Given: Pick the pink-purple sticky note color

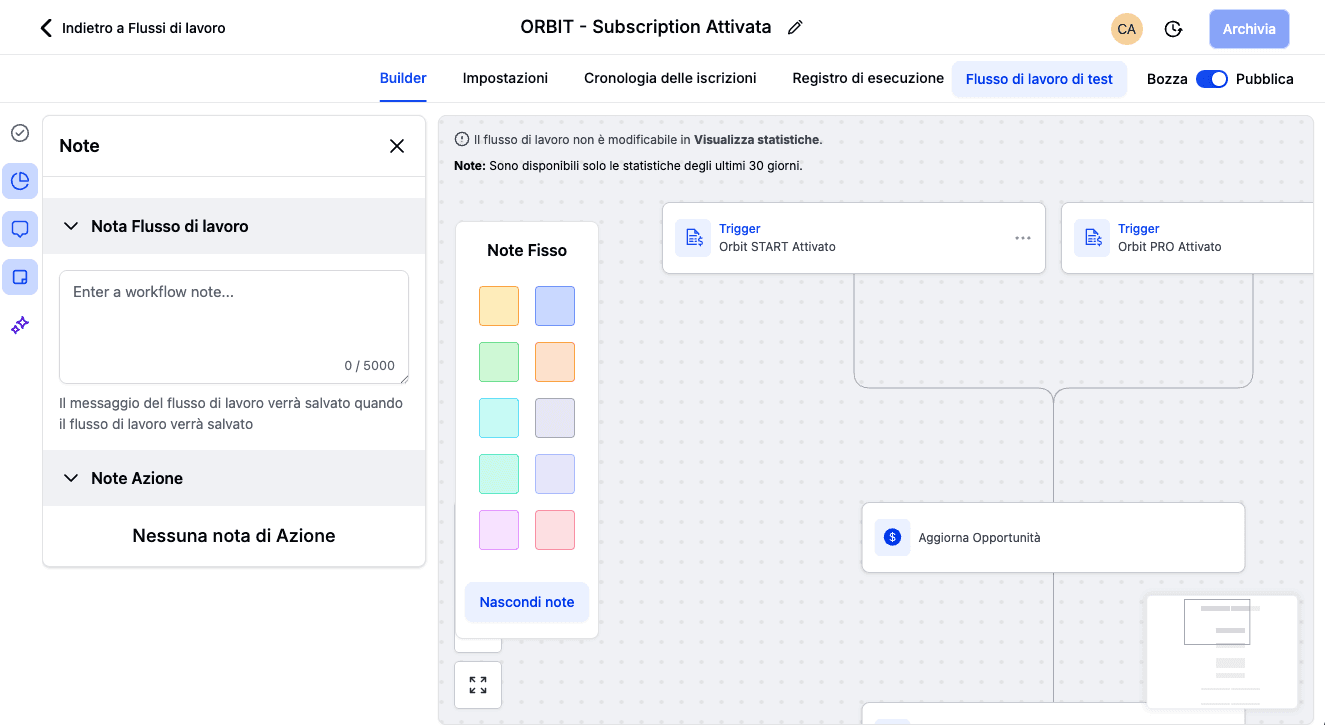Looking at the screenshot, I should coord(499,530).
